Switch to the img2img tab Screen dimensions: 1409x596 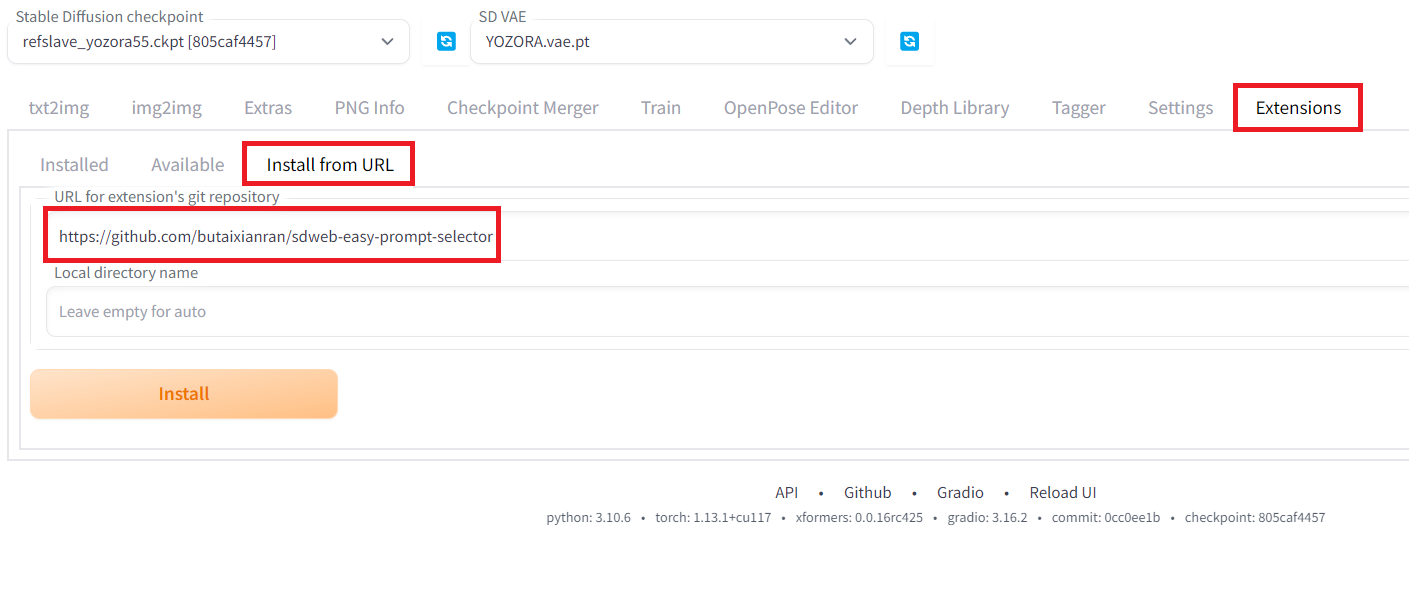(x=166, y=108)
